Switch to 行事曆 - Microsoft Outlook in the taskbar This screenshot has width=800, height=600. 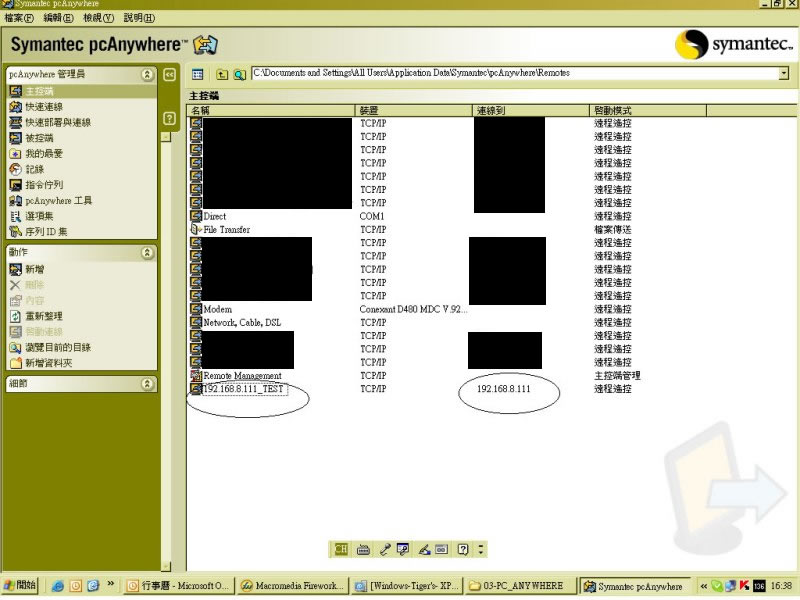click(x=179, y=586)
